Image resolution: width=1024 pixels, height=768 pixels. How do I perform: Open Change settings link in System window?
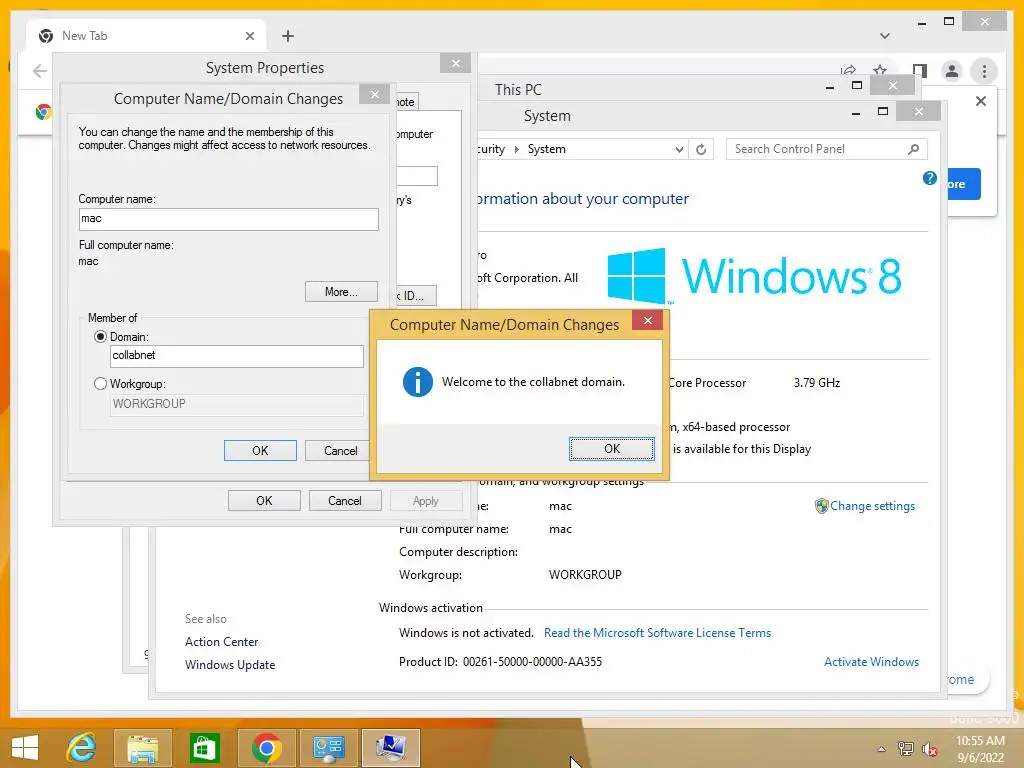[x=872, y=506]
